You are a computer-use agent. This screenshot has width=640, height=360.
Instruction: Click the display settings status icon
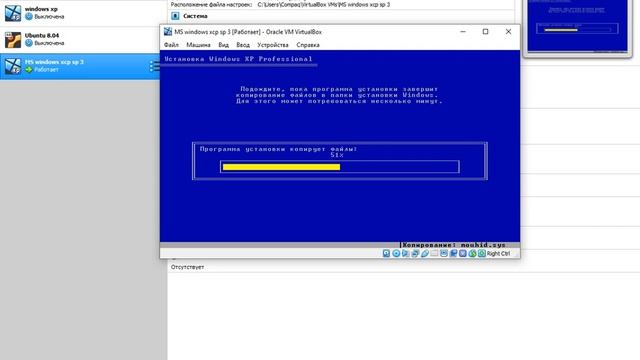444,253
